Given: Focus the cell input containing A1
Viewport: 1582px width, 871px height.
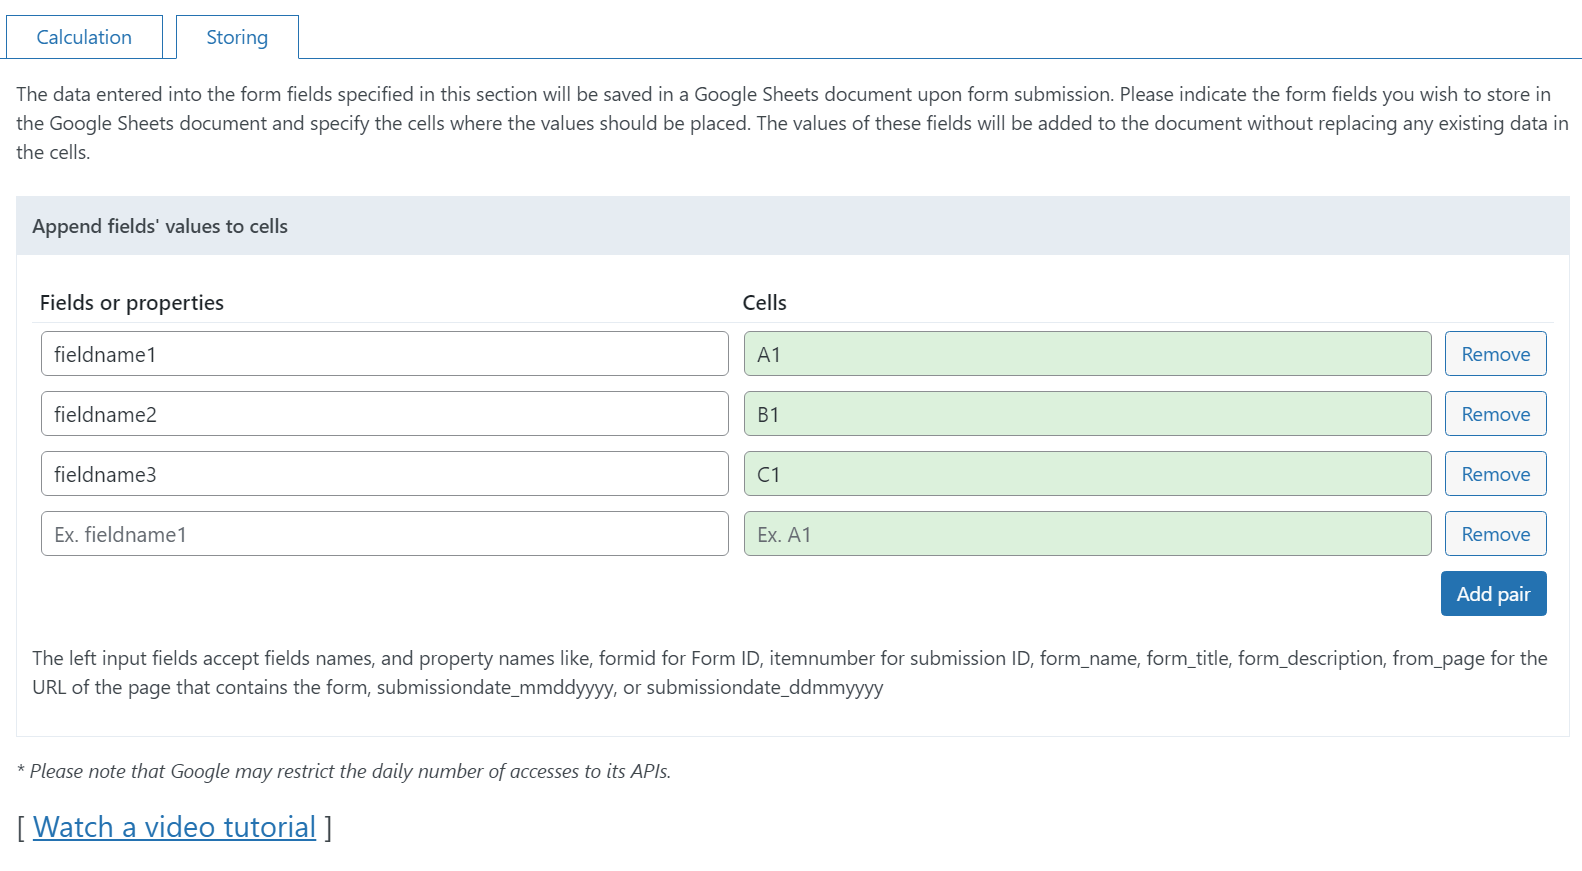Looking at the screenshot, I should pyautogui.click(x=1087, y=354).
